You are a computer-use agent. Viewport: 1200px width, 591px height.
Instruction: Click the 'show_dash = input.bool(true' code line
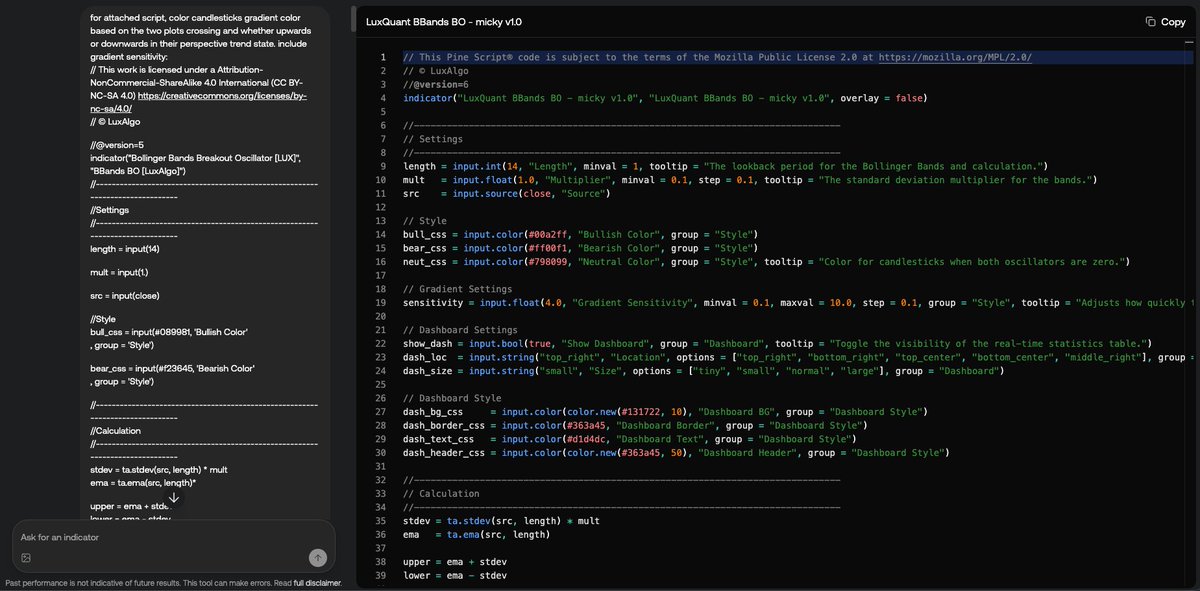click(x=778, y=344)
